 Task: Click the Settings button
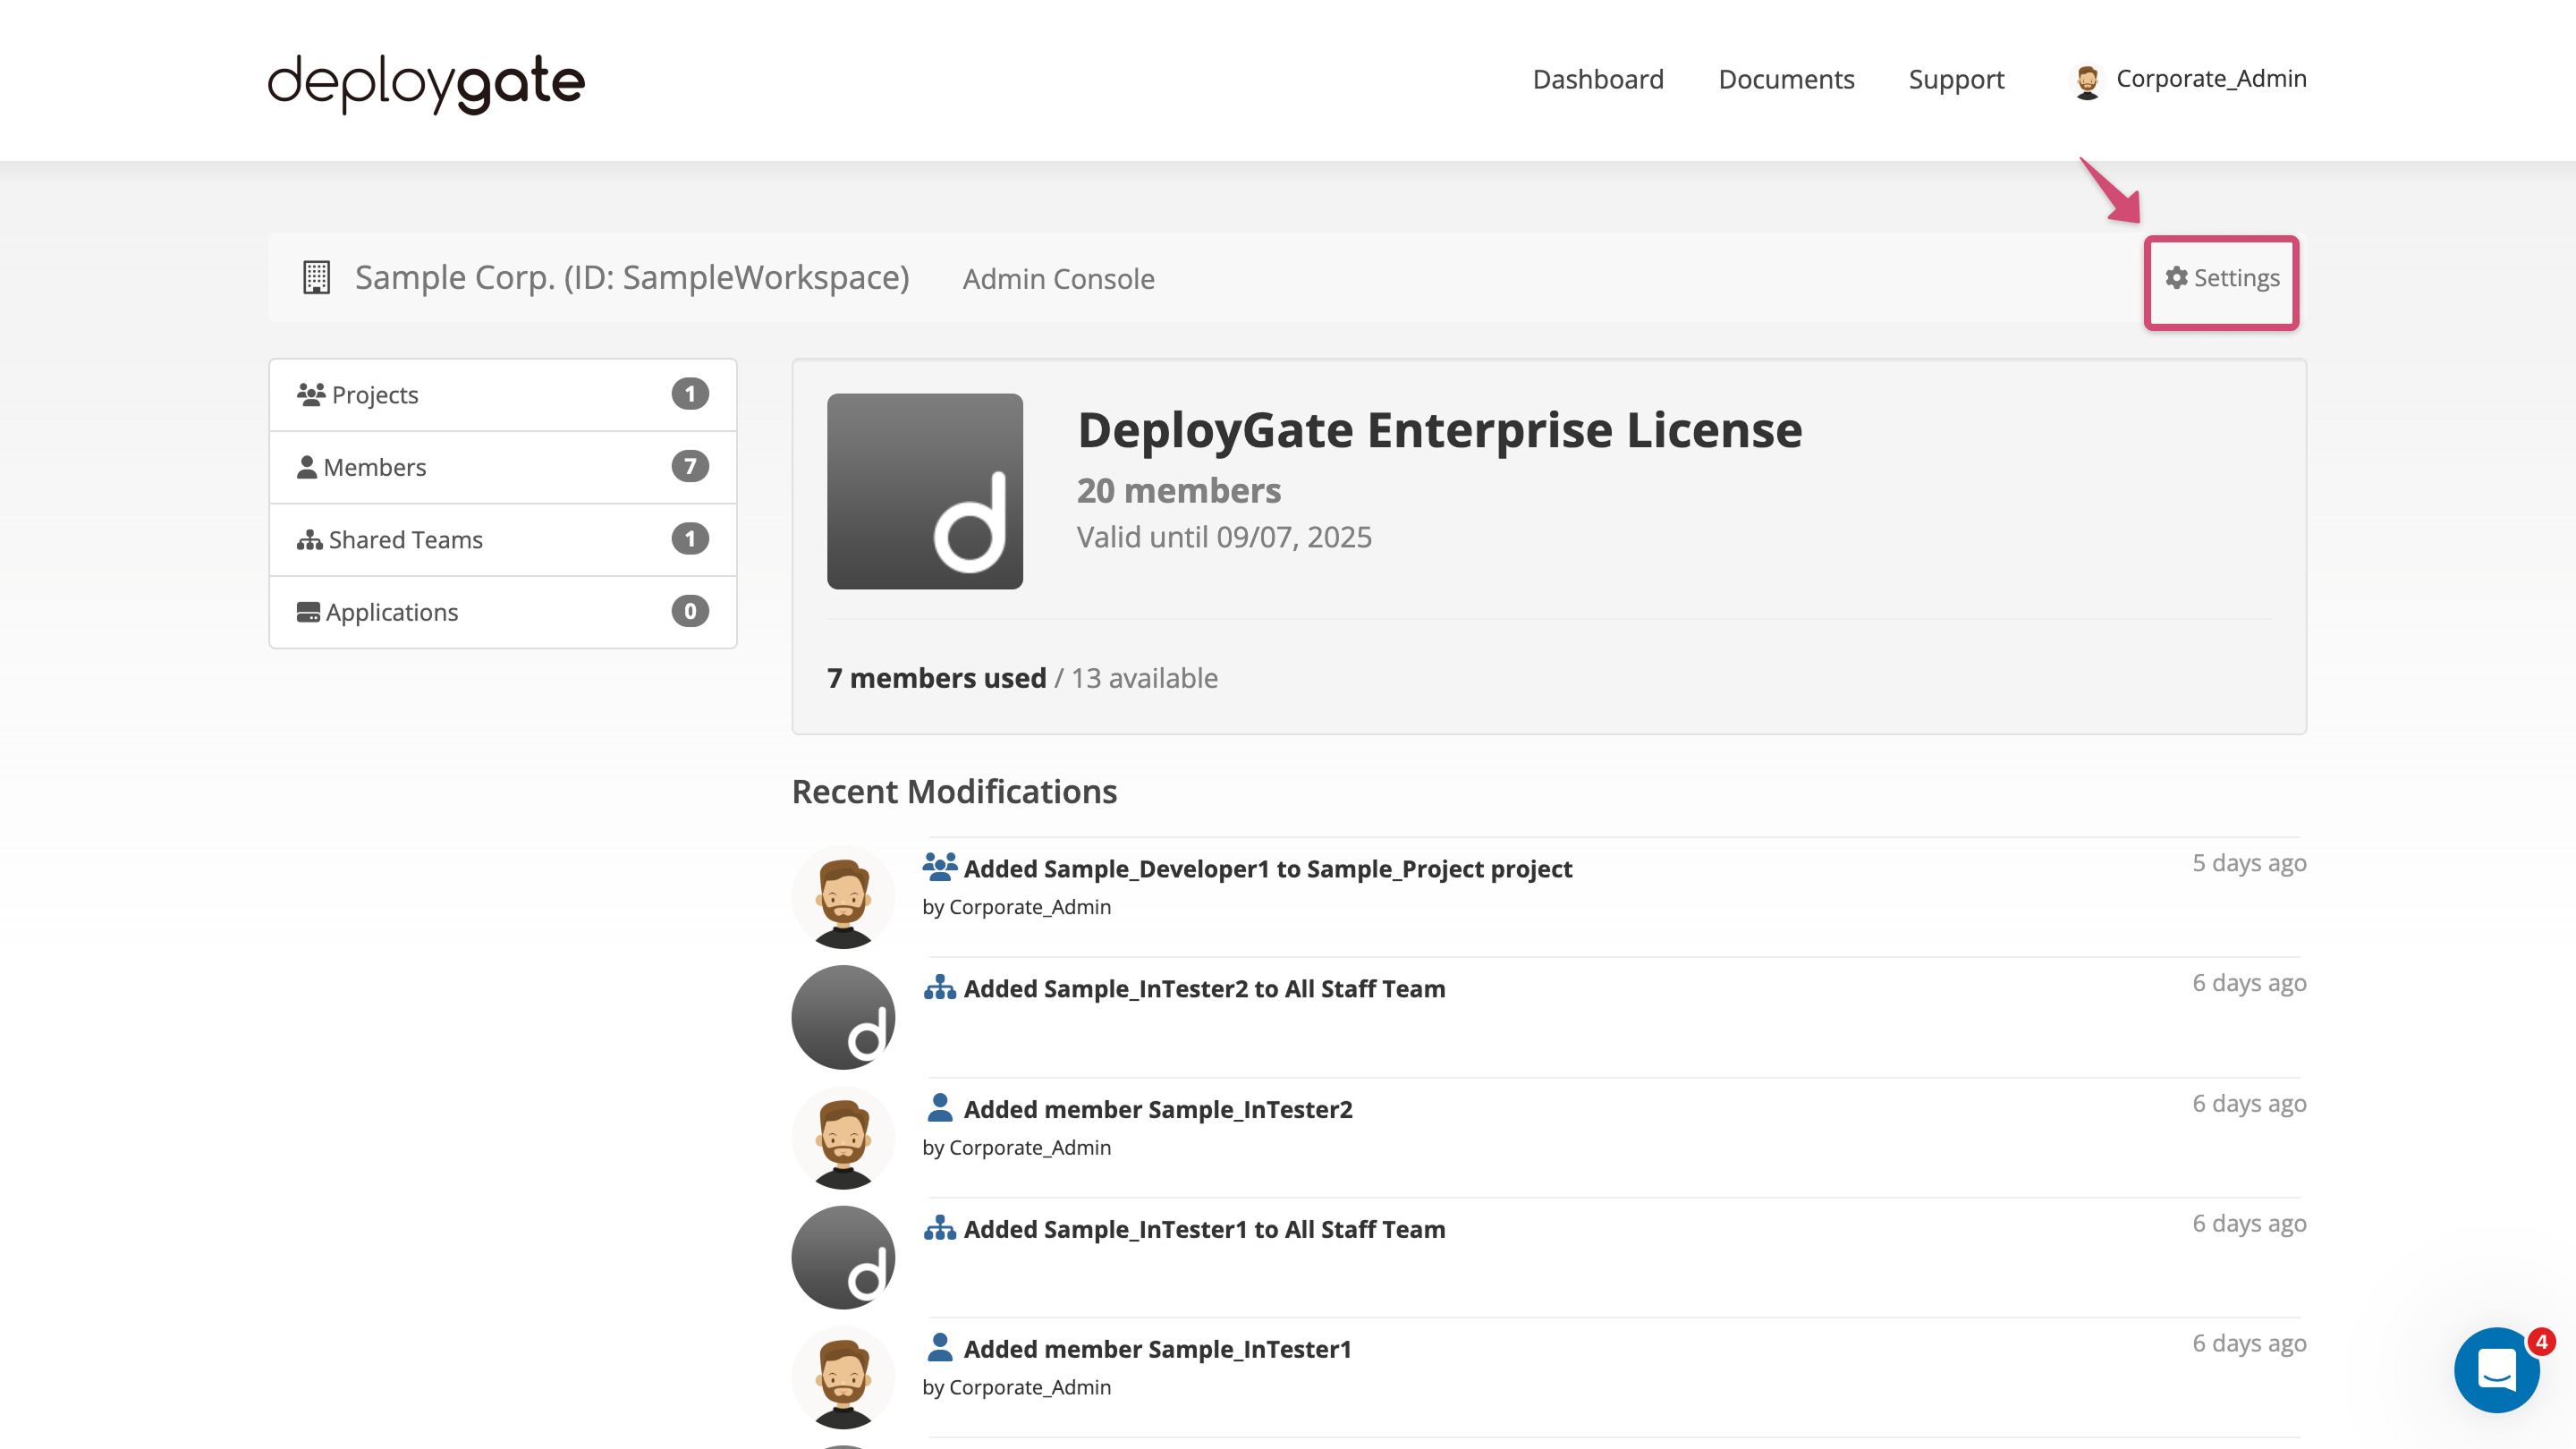tap(2221, 278)
